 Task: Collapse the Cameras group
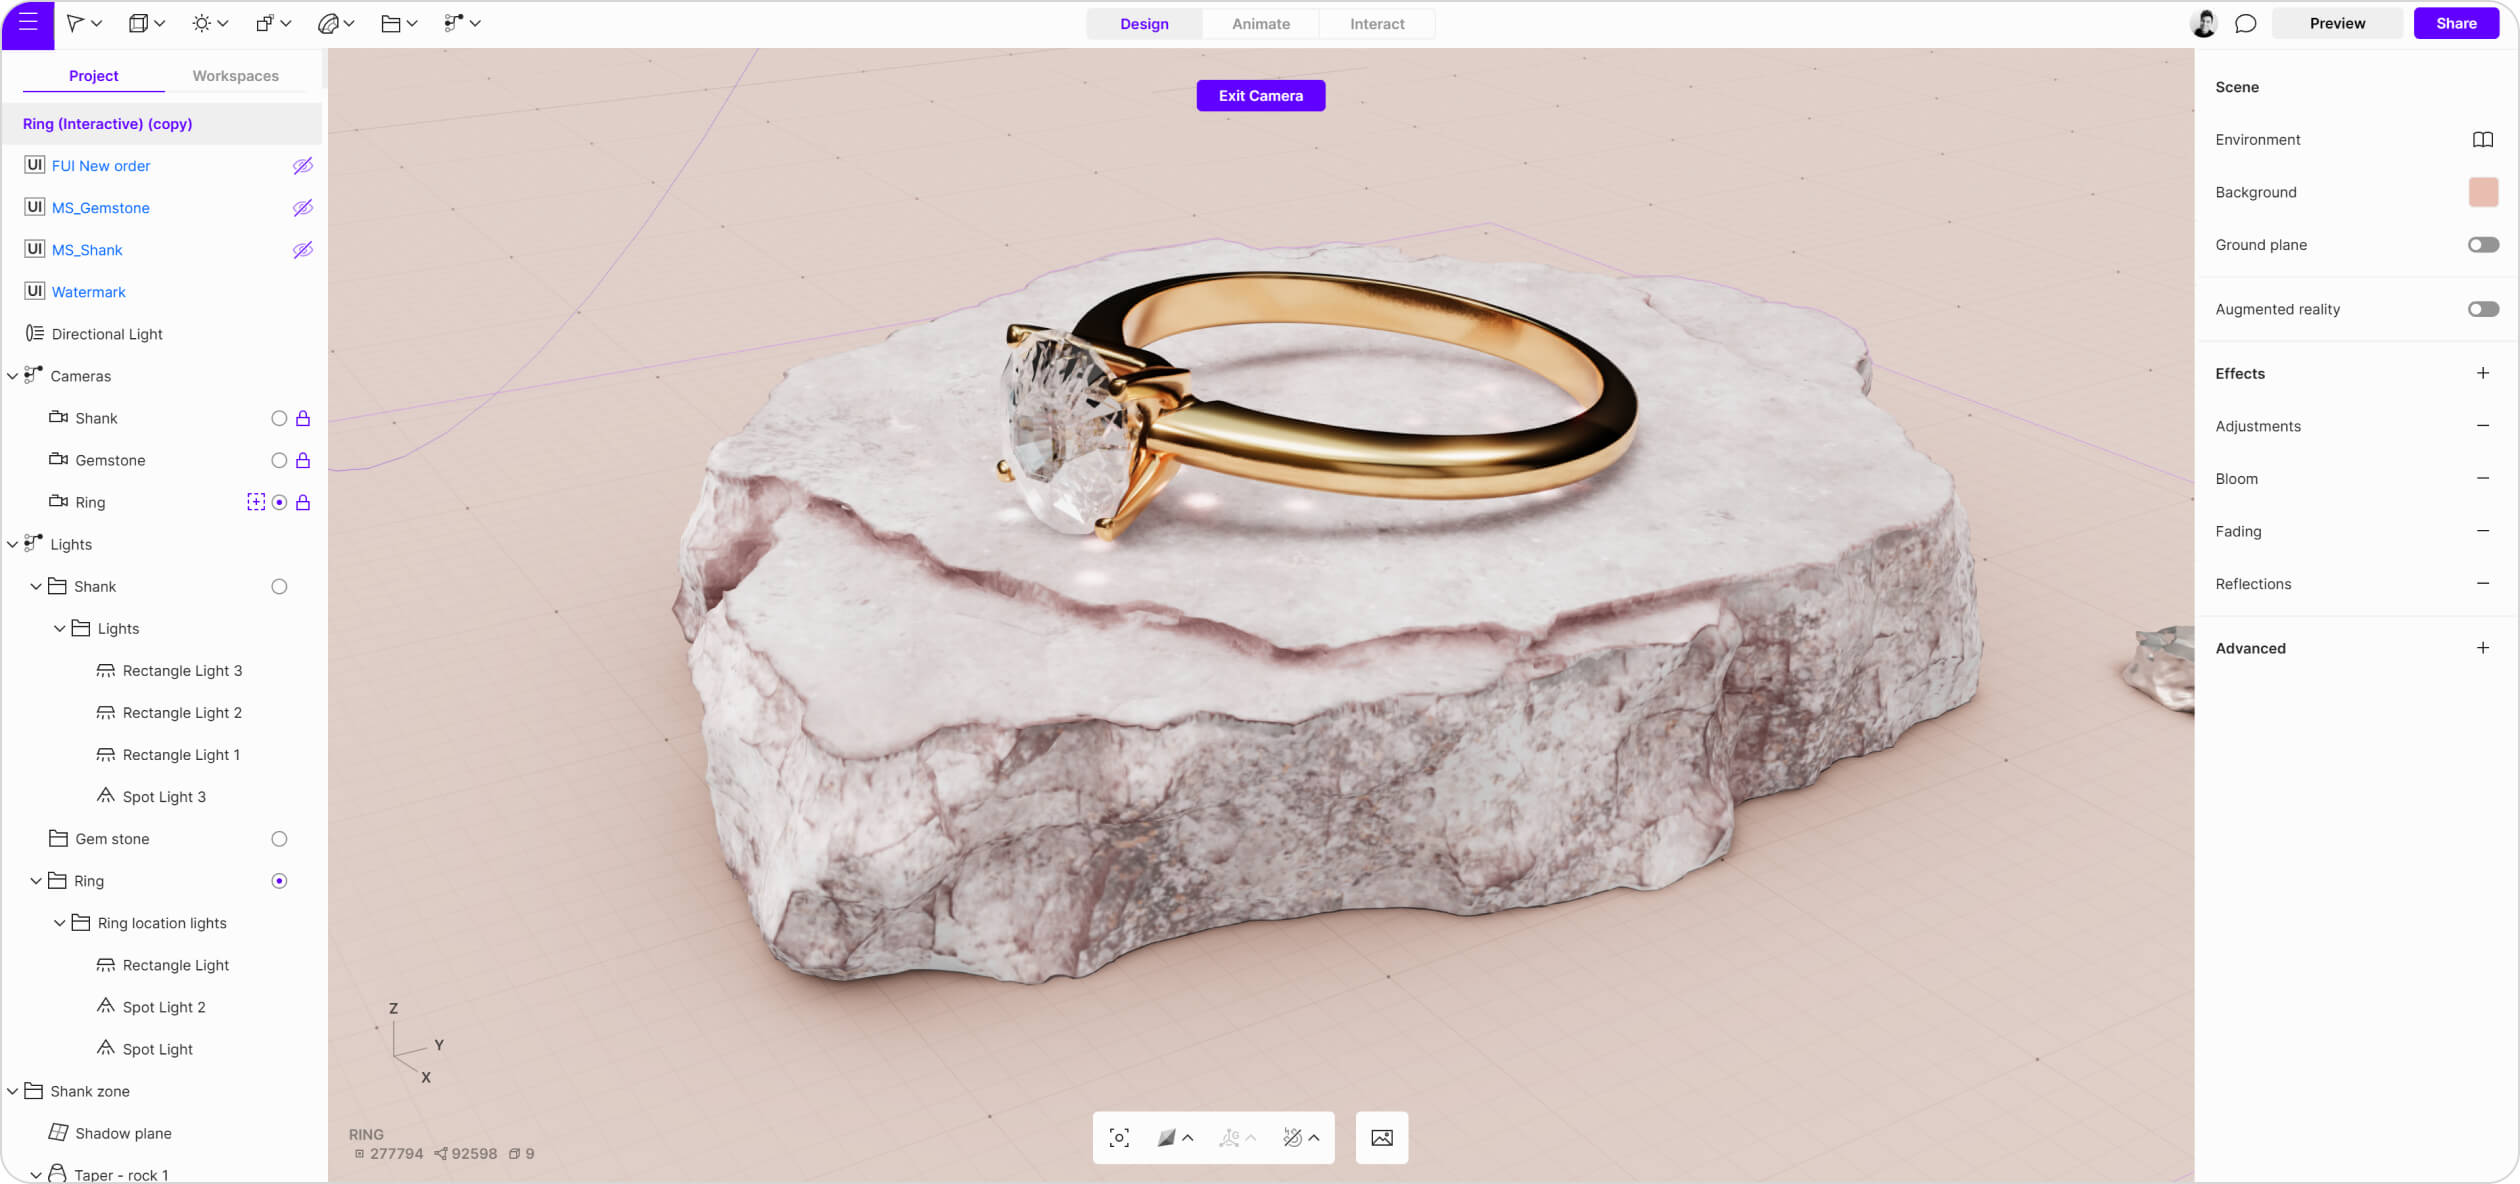[x=12, y=376]
